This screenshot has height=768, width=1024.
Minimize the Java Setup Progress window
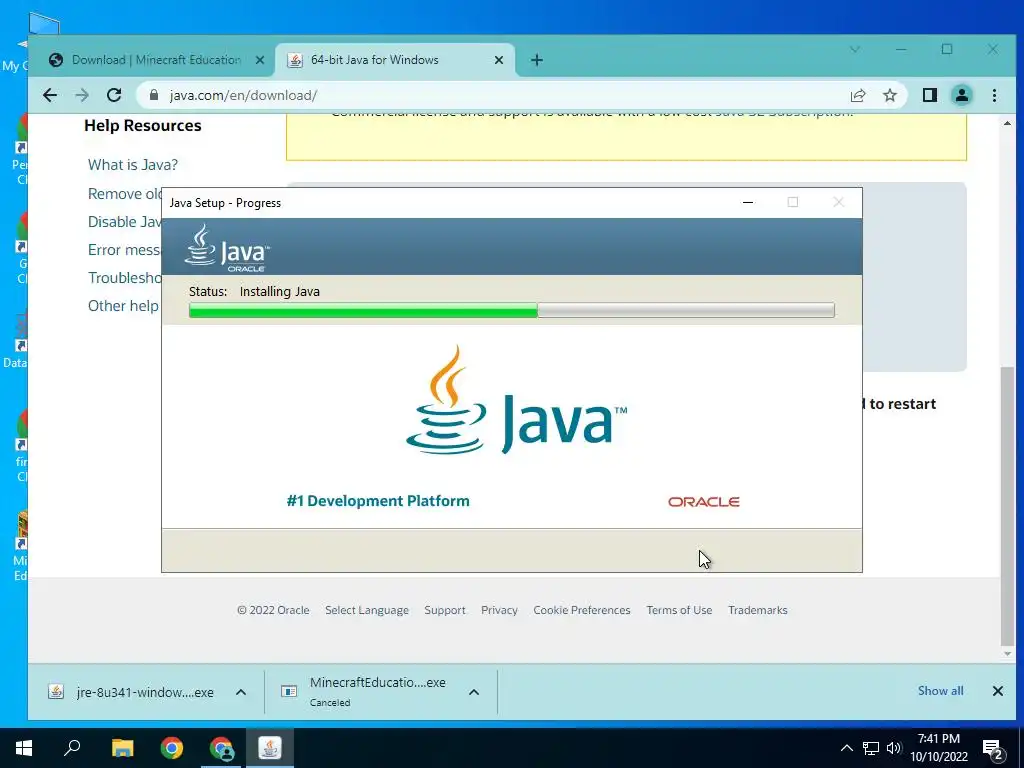[x=748, y=202]
